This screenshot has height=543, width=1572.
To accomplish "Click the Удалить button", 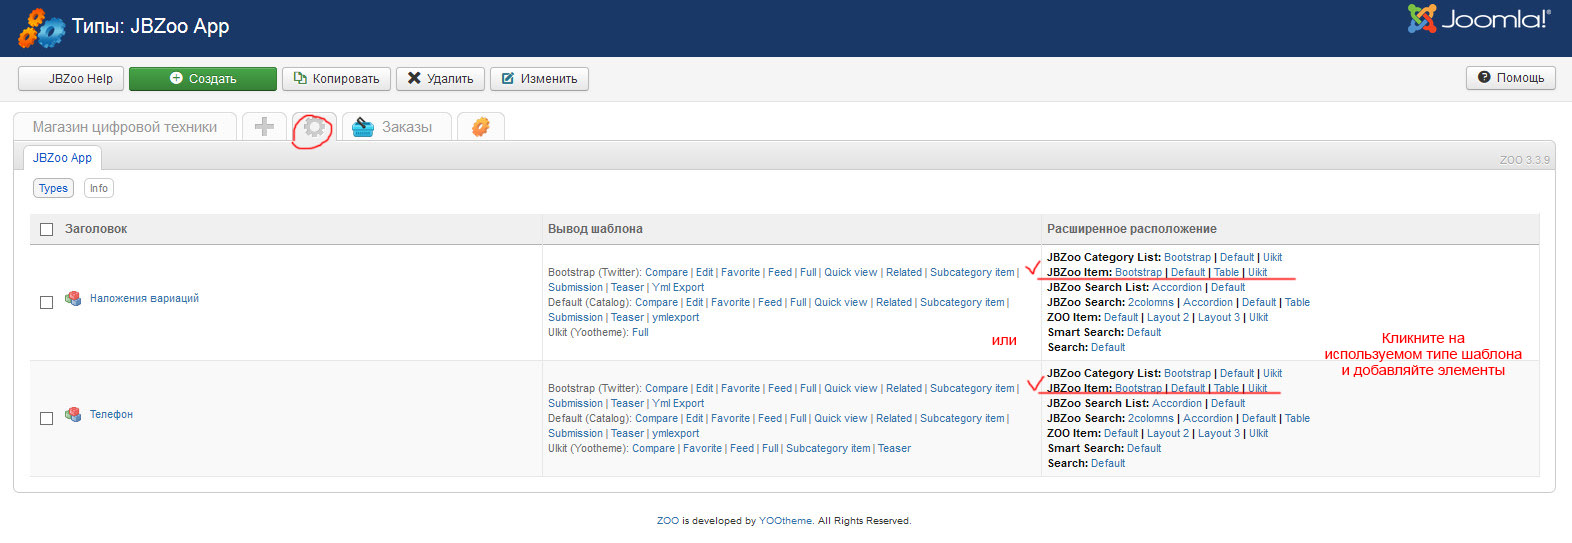I will pos(440,79).
